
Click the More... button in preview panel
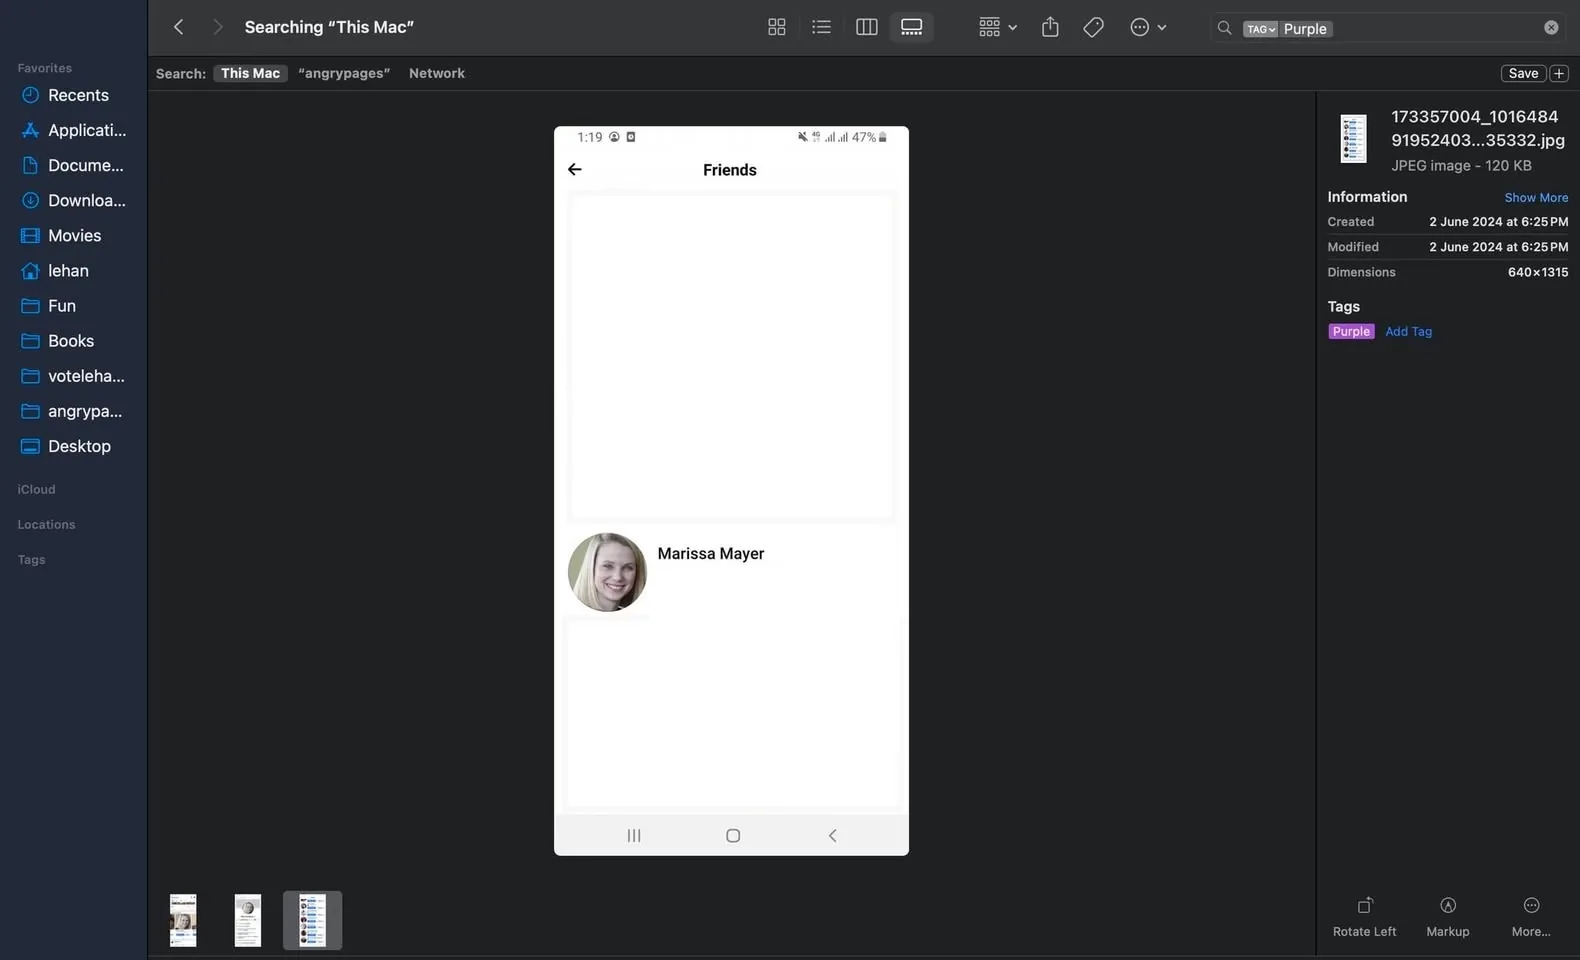pyautogui.click(x=1531, y=917)
